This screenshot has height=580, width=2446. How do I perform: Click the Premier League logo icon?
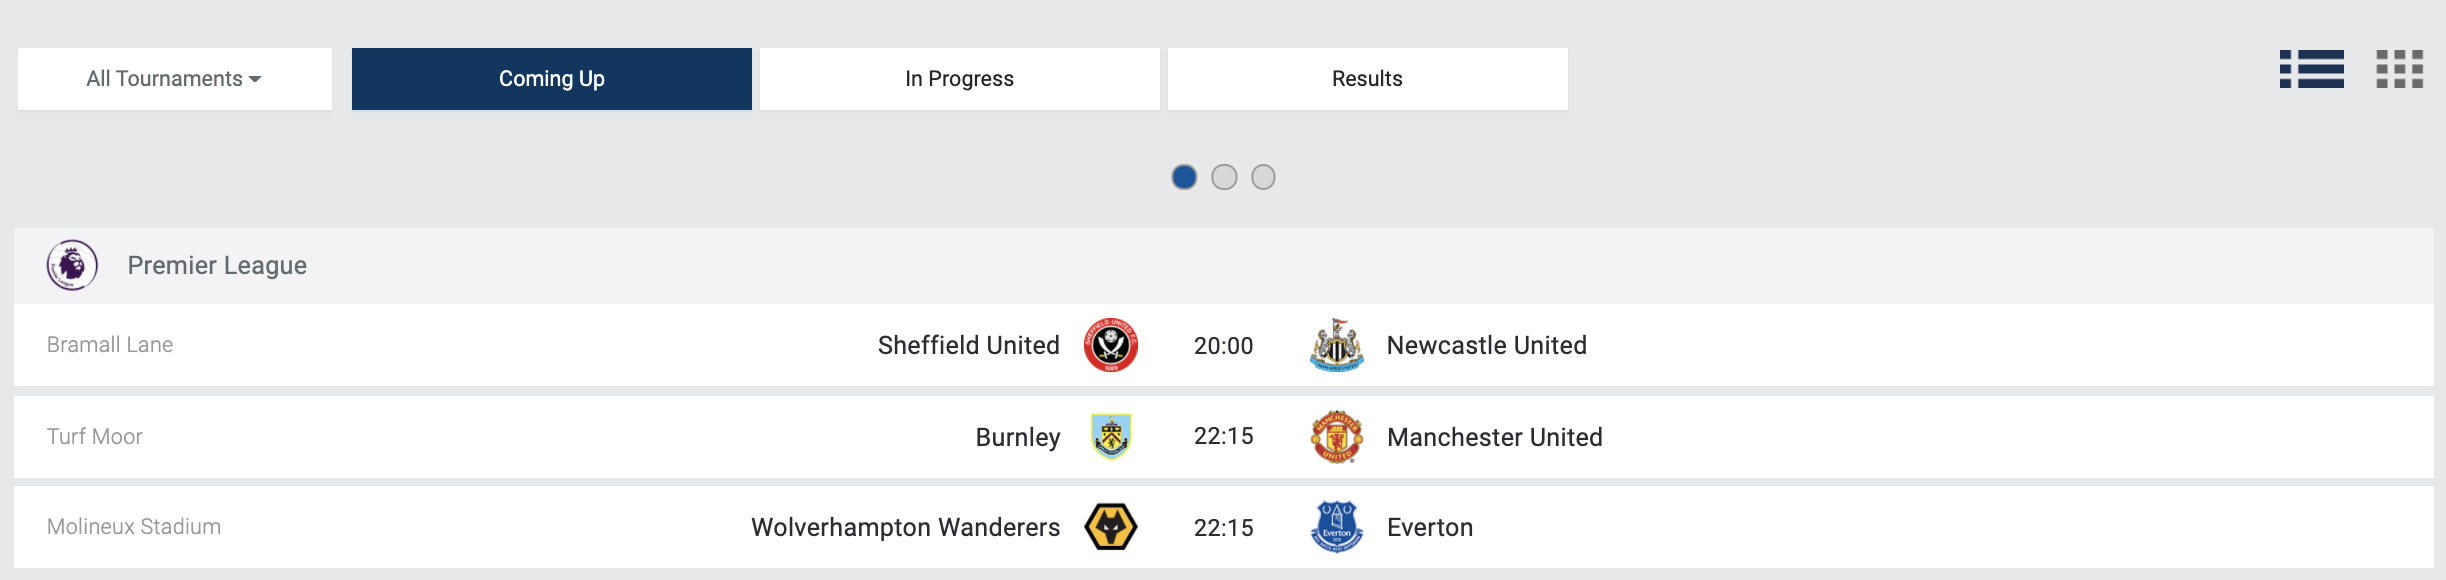tap(72, 265)
